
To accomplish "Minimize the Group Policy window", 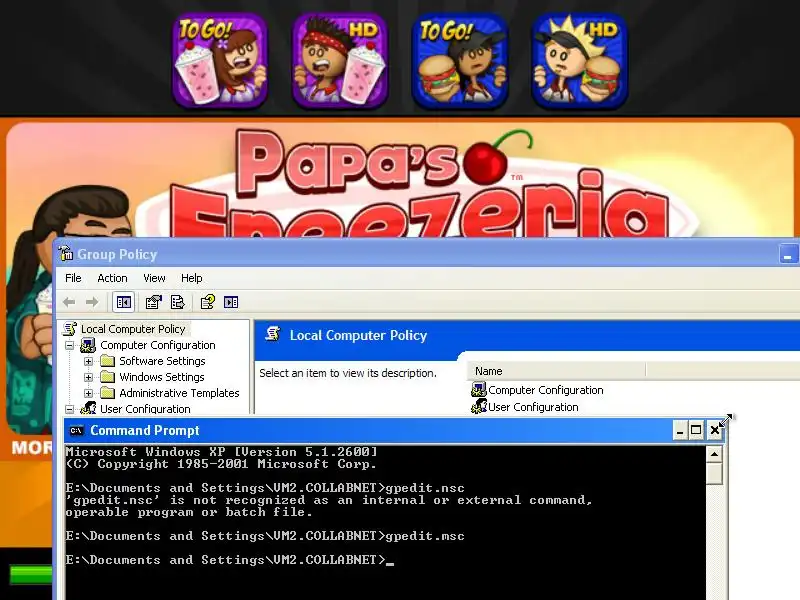I will 788,254.
